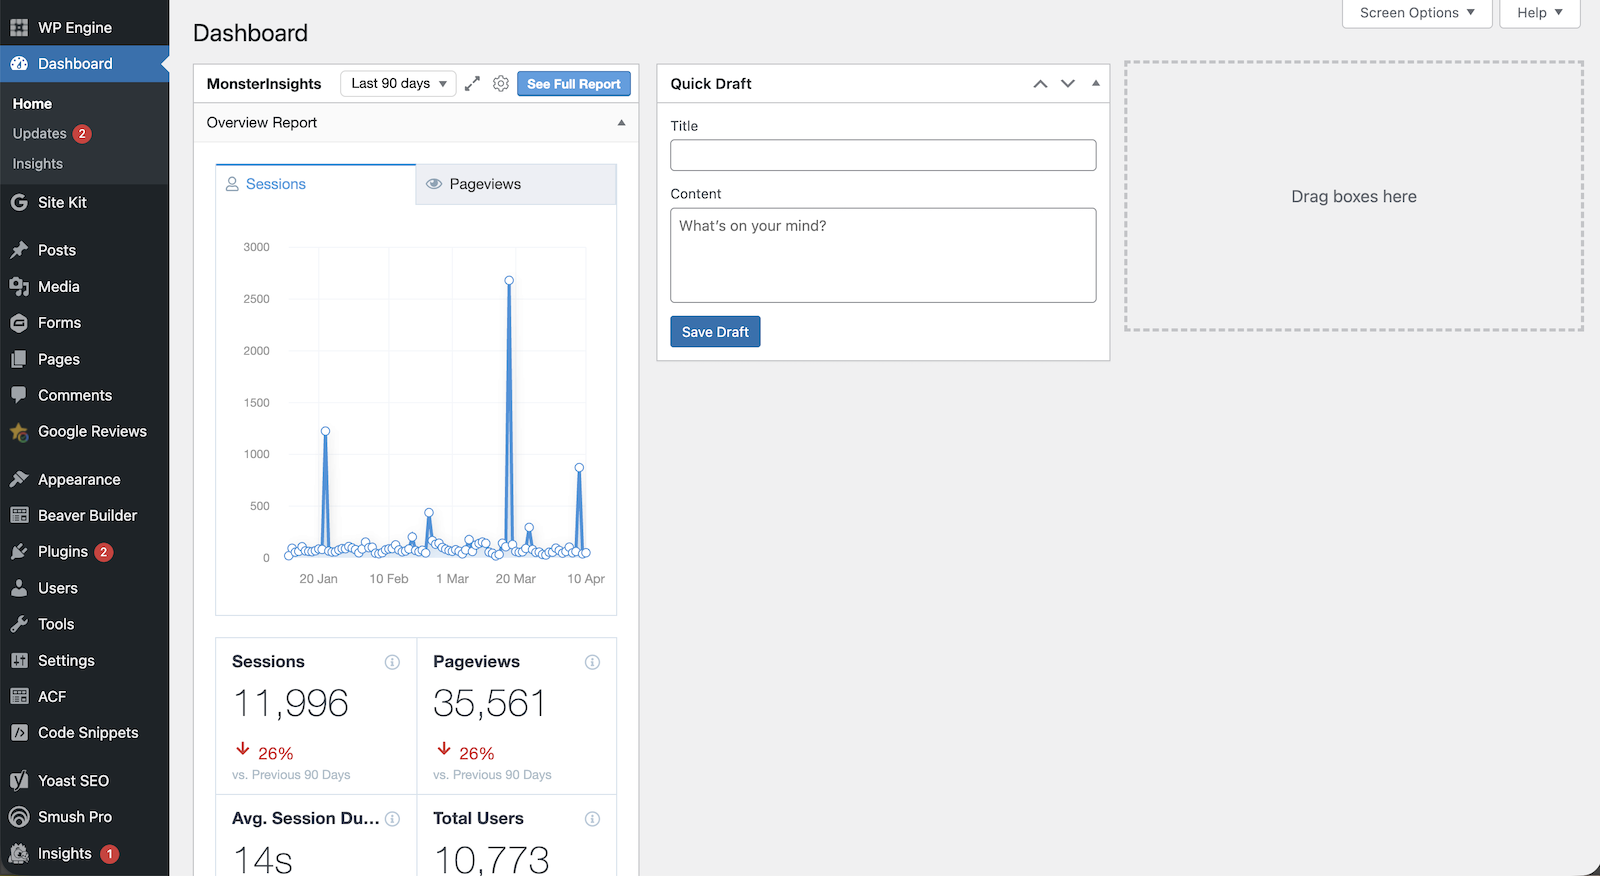Expand MonsterInsights widget to full width
The image size is (1600, 876).
[x=472, y=84]
